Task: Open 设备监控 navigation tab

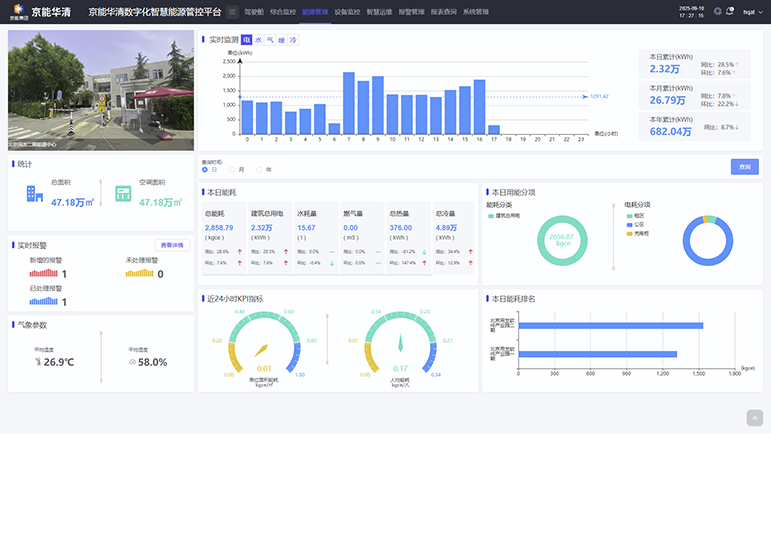Action: [x=347, y=12]
